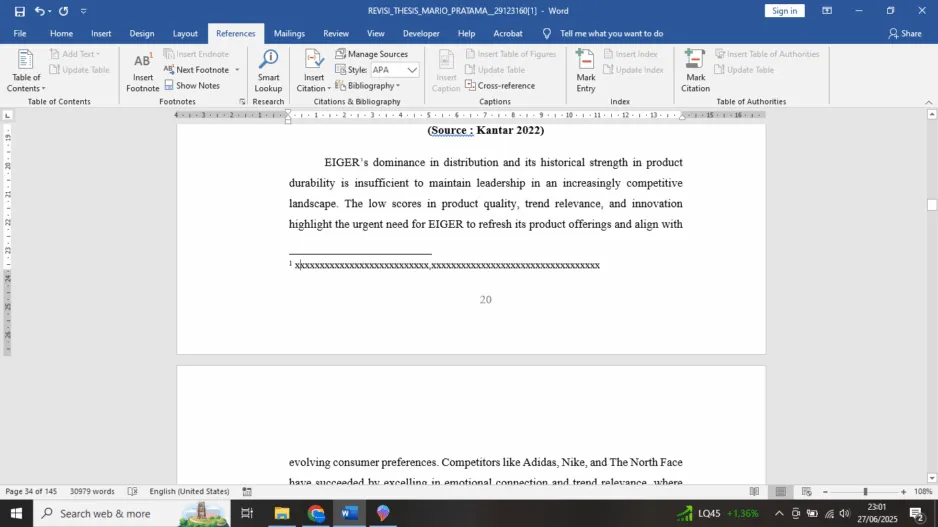Expand the Add Text dropdown
The height and width of the screenshot is (527, 938).
coord(75,54)
